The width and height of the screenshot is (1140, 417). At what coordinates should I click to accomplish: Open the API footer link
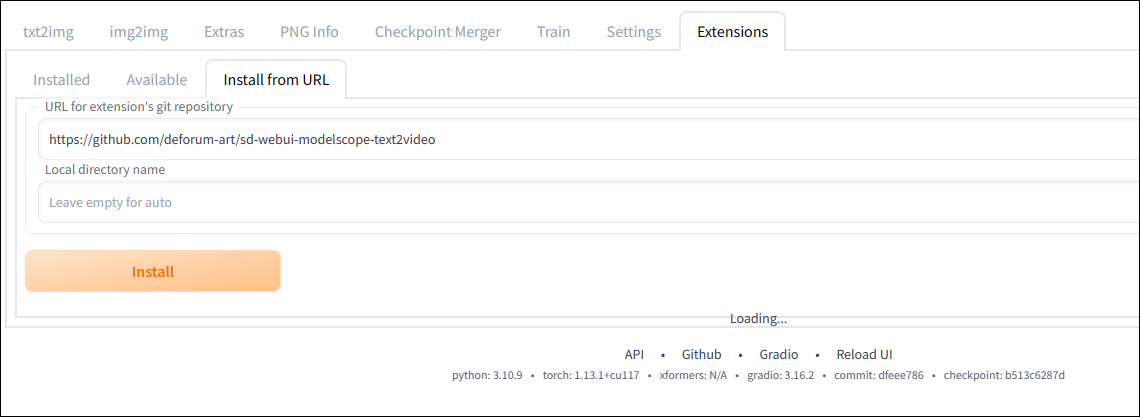[x=634, y=355]
